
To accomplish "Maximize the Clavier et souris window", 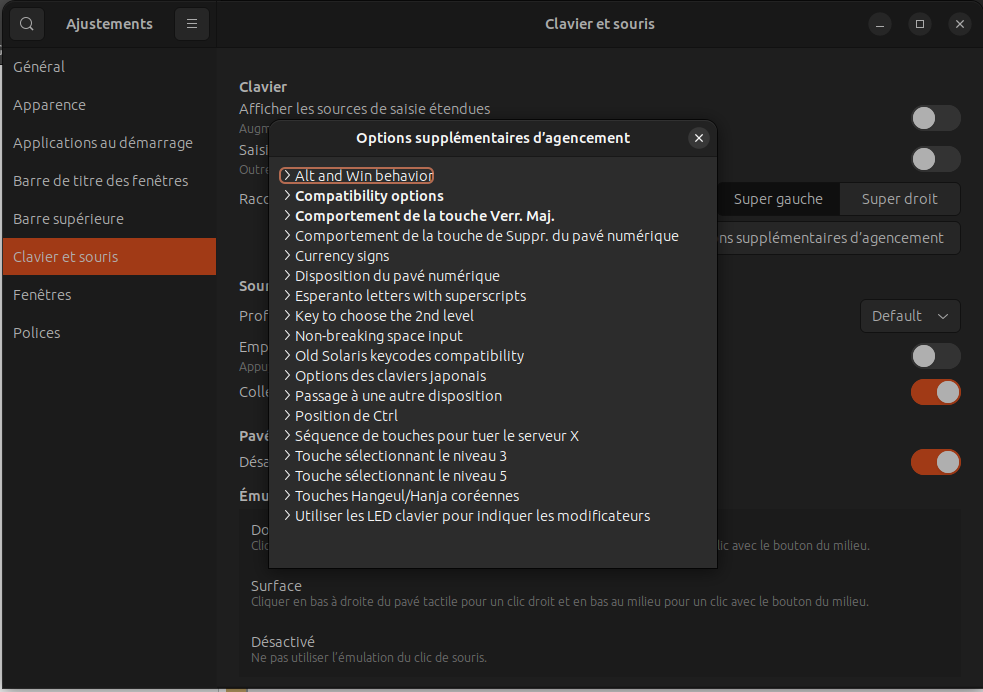I will [x=919, y=24].
